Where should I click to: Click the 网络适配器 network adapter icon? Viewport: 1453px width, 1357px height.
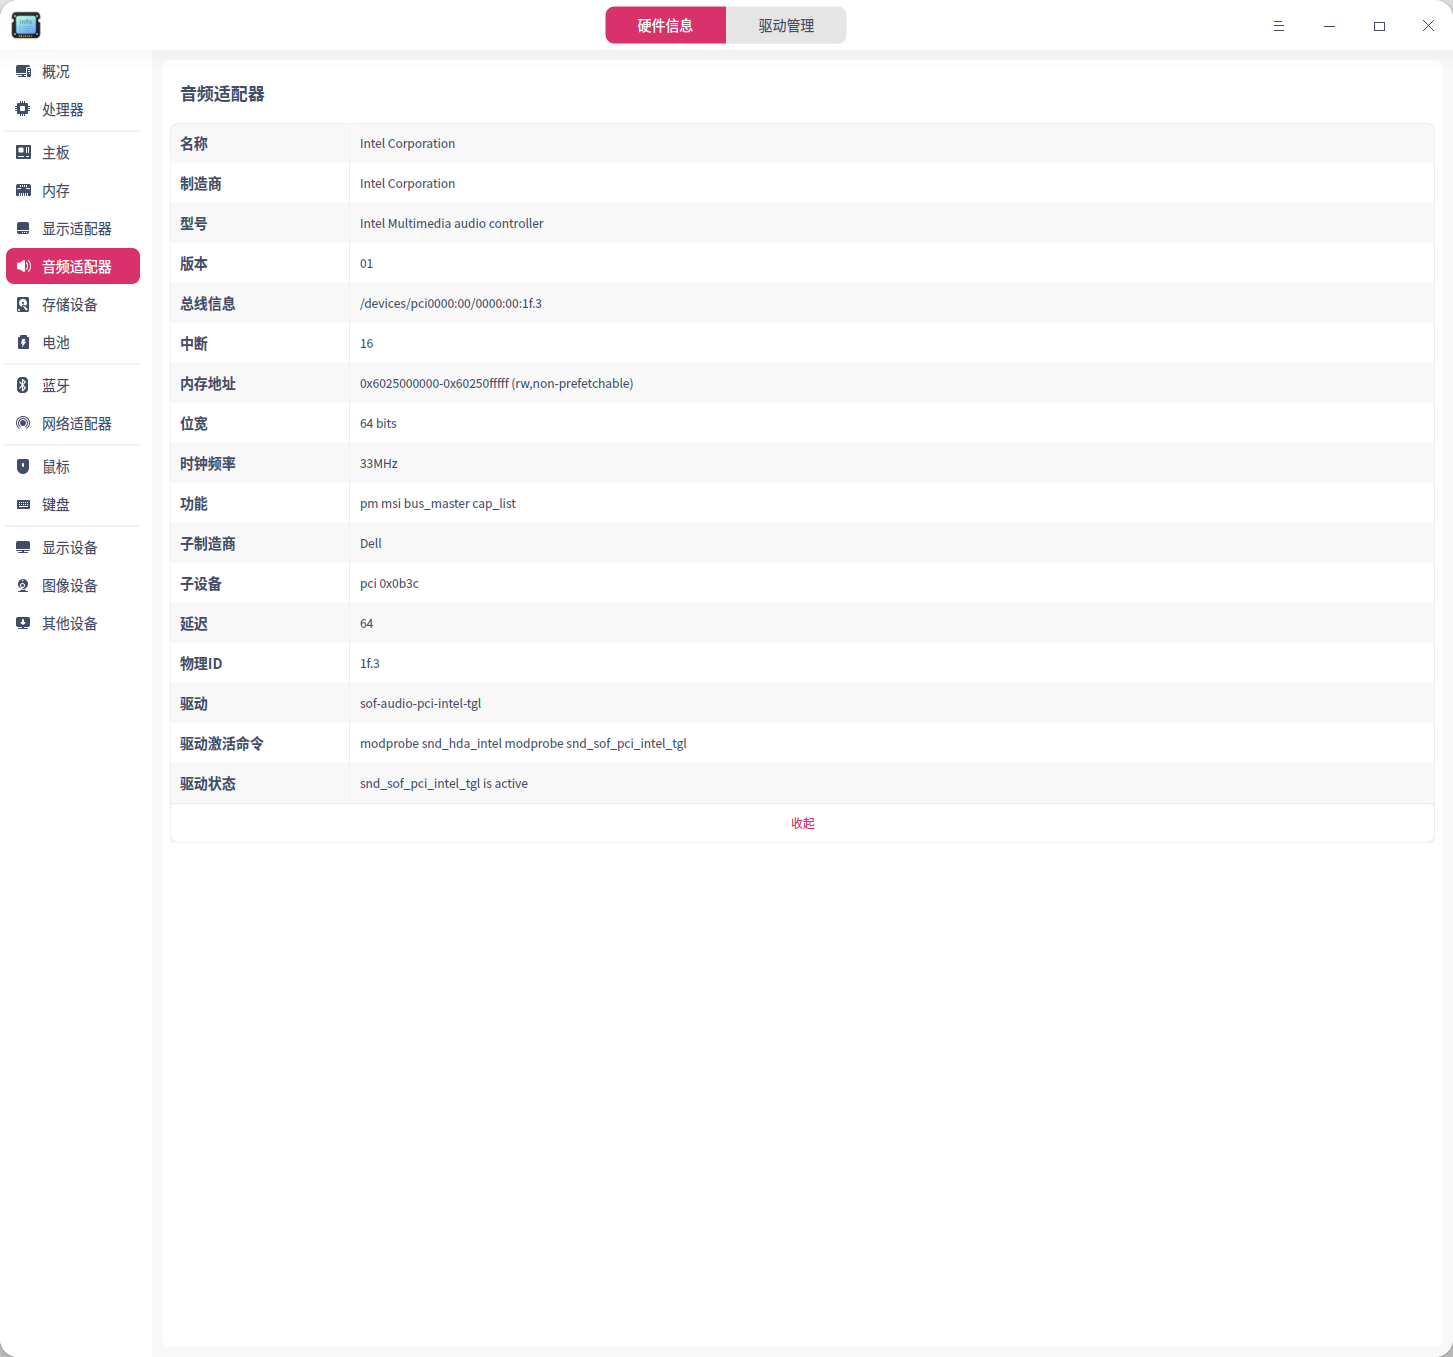(x=23, y=423)
